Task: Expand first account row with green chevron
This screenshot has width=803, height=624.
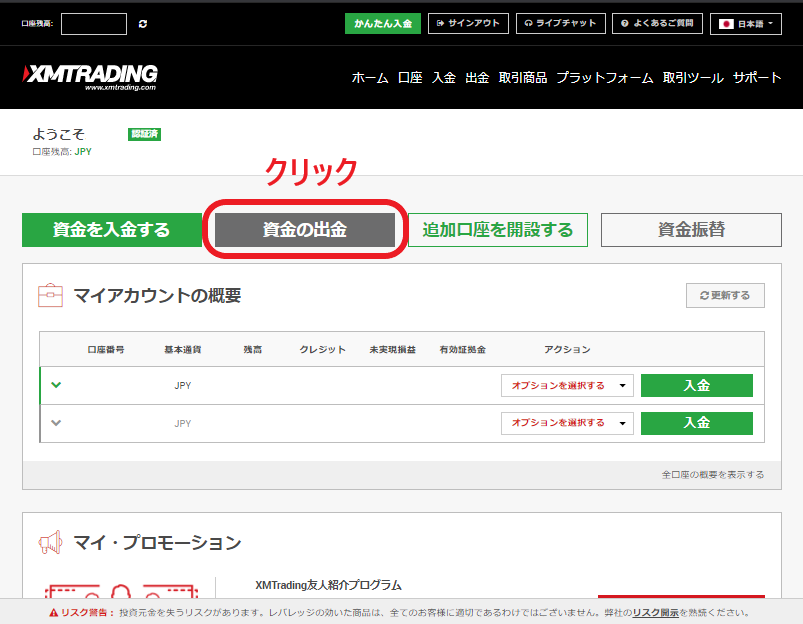Action: 56,385
